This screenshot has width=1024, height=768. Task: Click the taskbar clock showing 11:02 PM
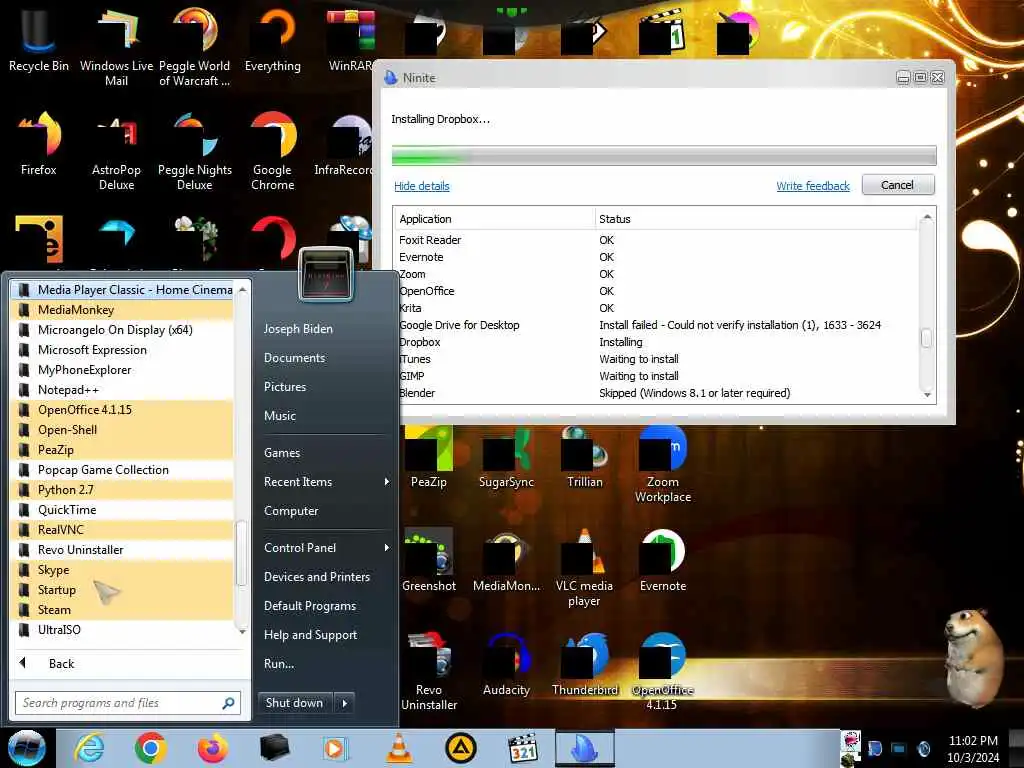(973, 748)
